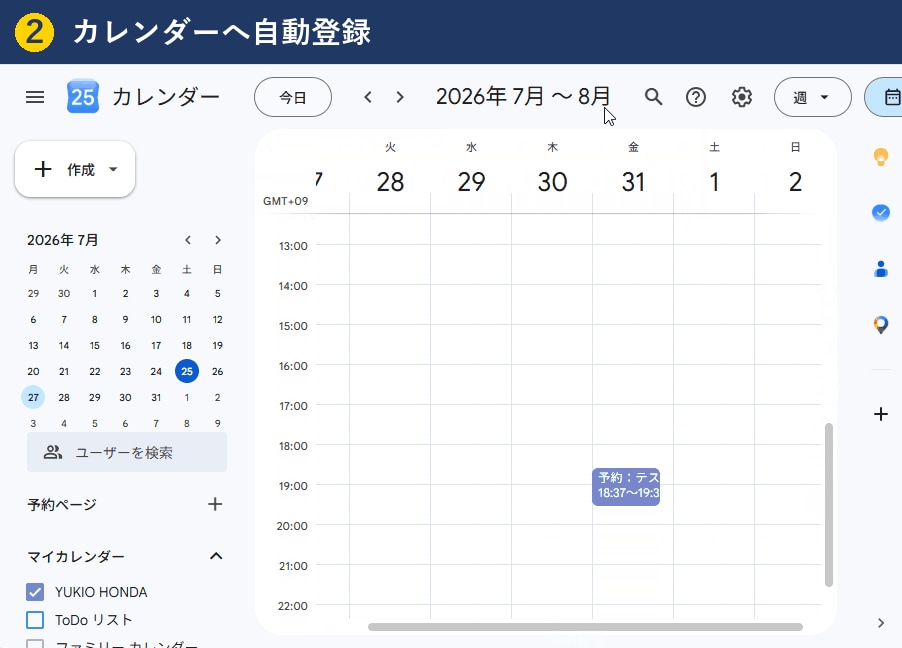
Task: Open the help question mark icon
Action: [x=696, y=97]
